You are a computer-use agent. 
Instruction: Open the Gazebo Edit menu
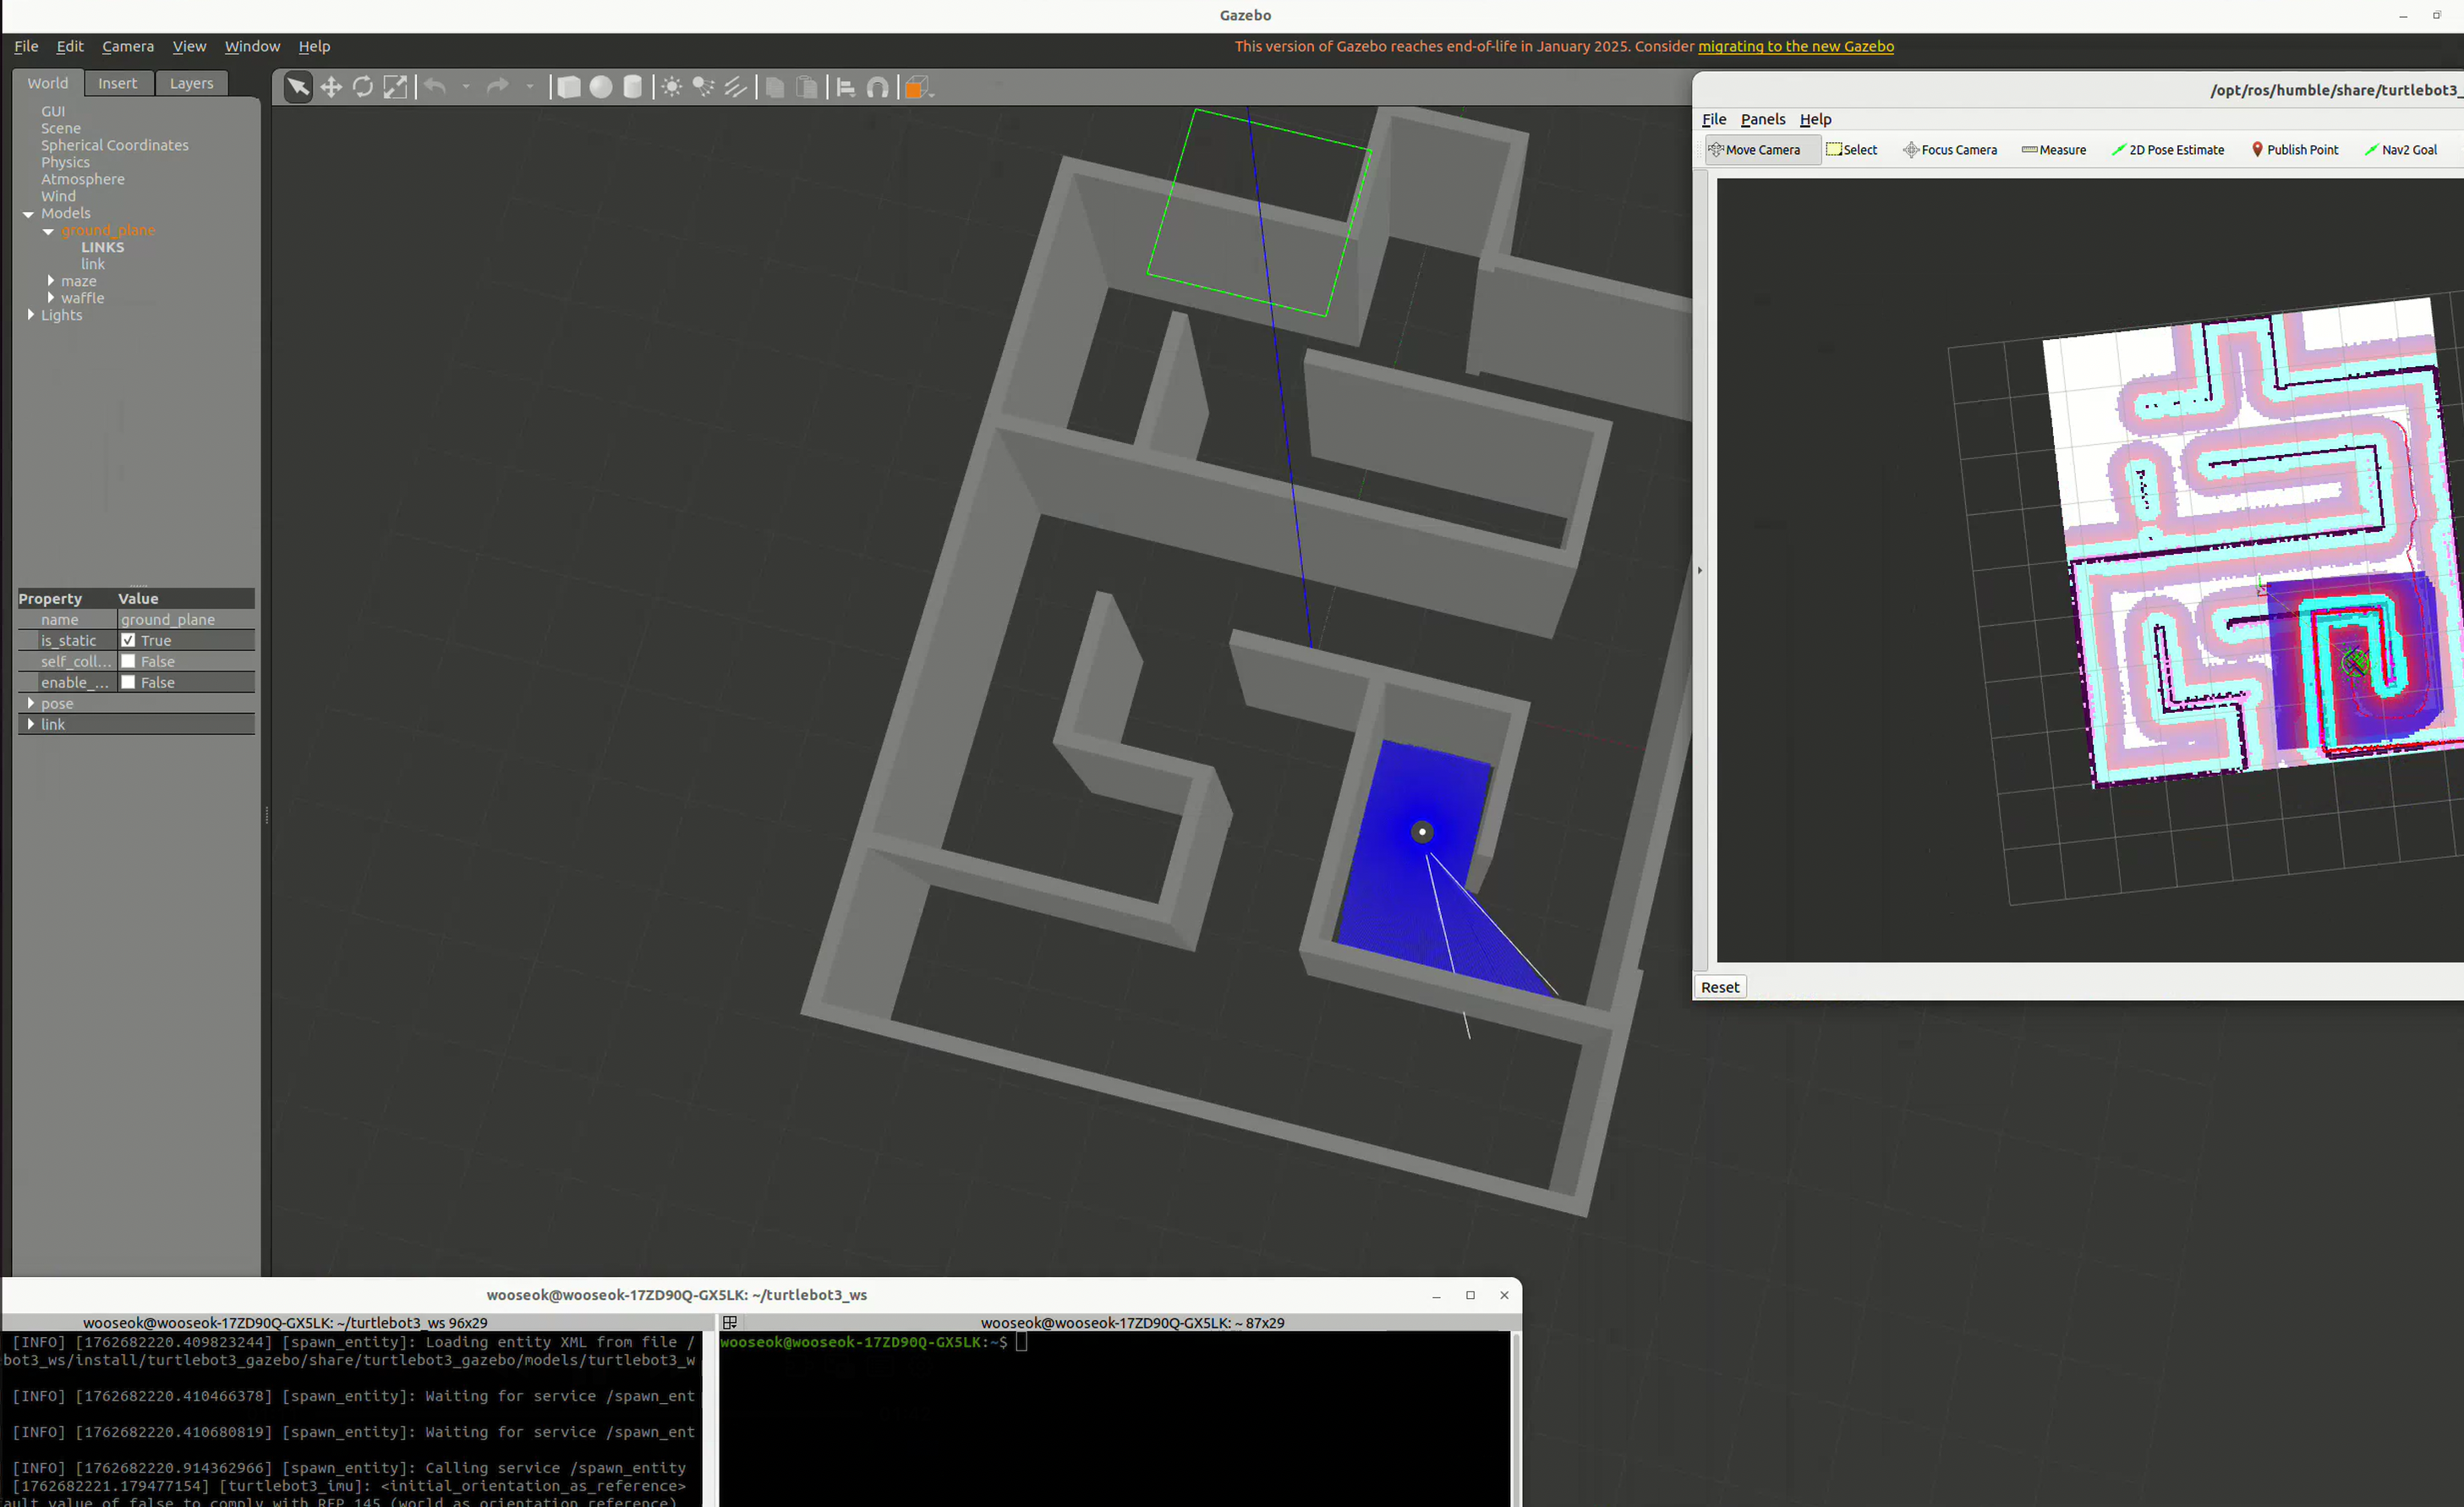(x=70, y=46)
